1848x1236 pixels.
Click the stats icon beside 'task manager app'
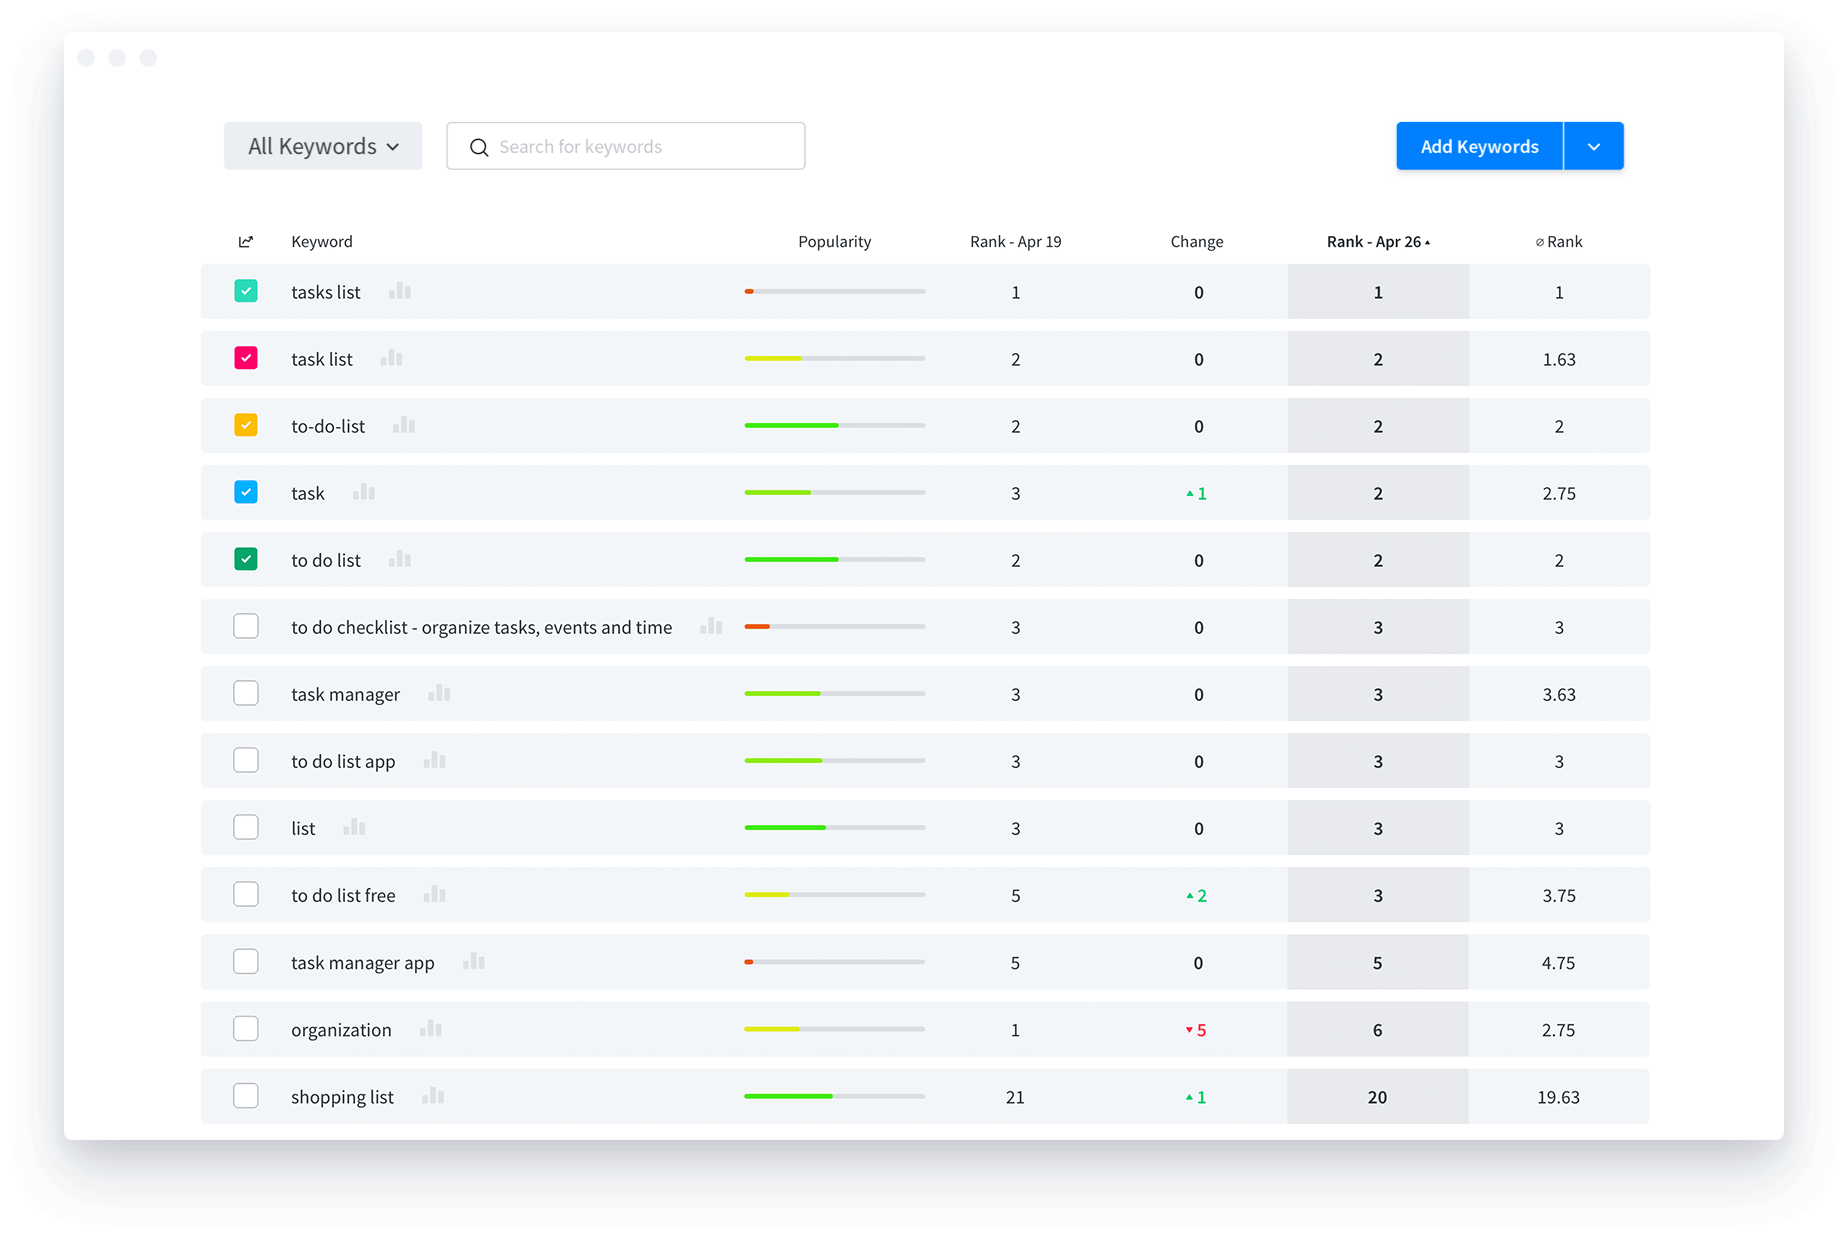pos(474,962)
